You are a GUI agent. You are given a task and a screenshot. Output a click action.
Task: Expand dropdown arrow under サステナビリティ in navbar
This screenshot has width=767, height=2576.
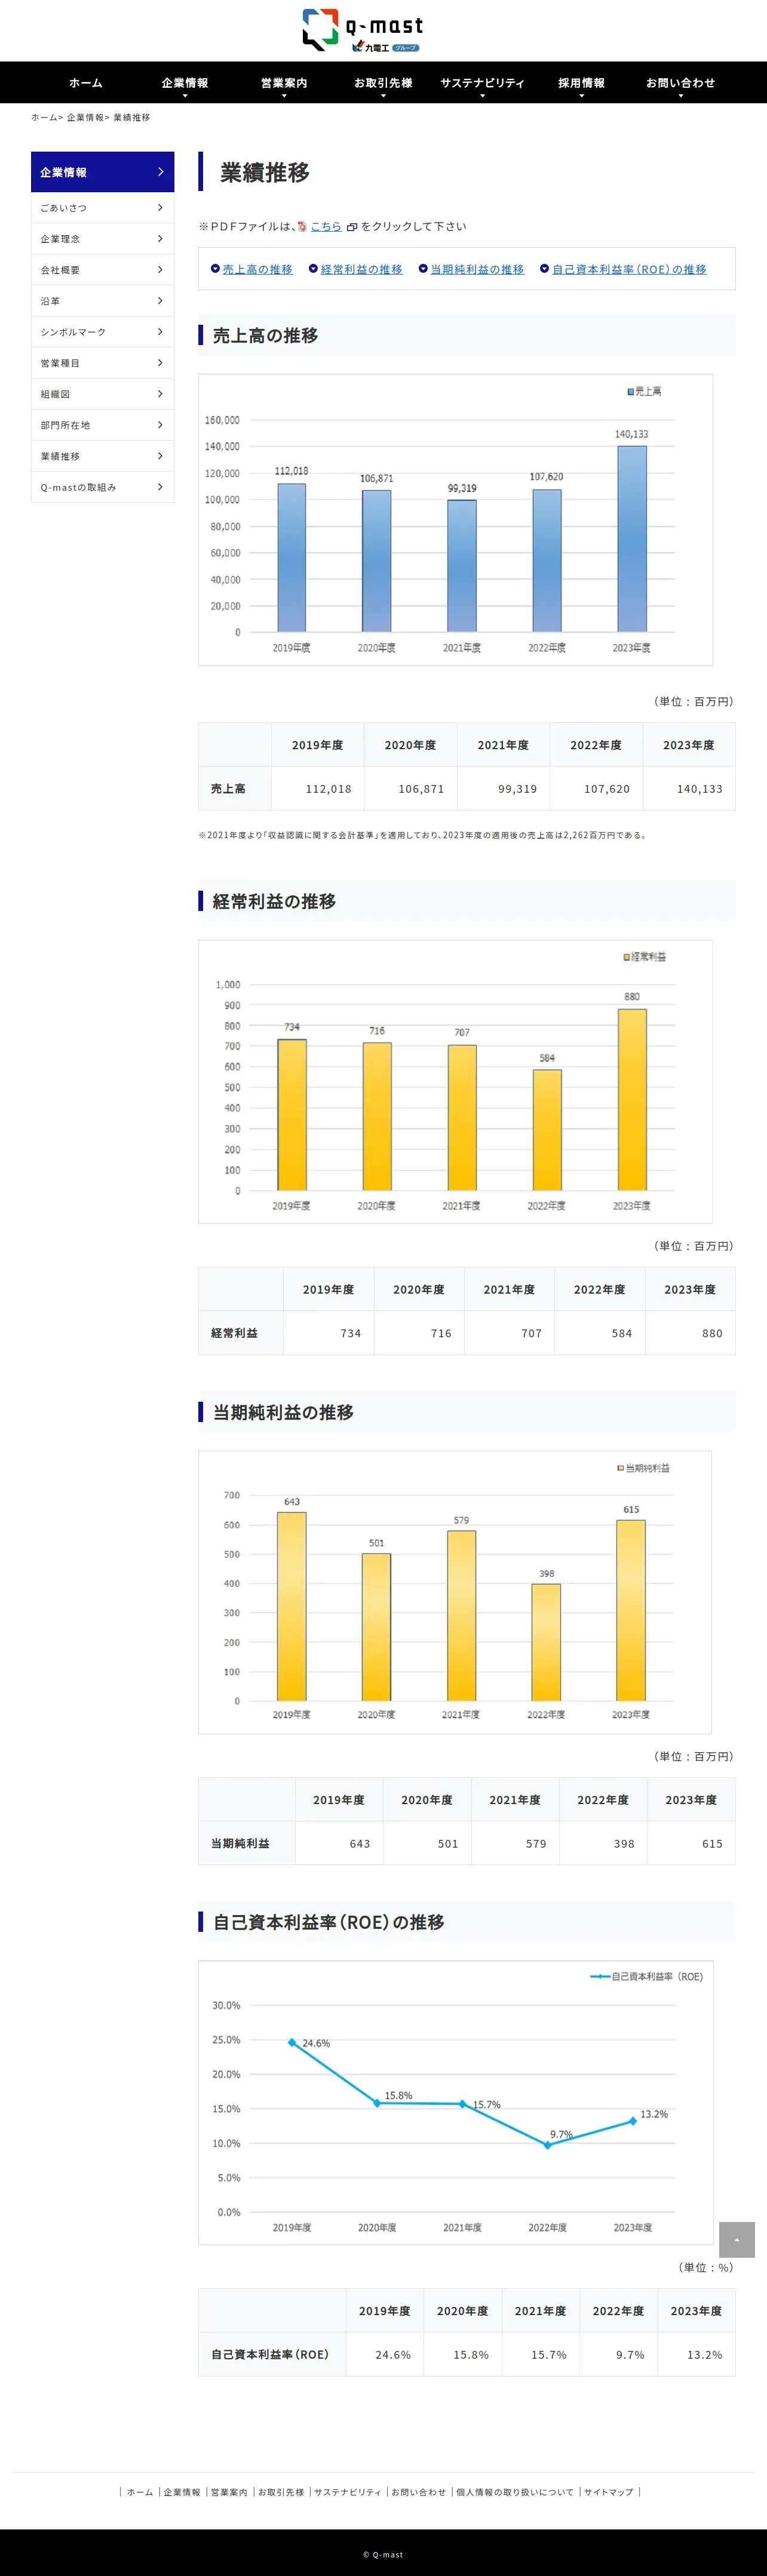tap(482, 96)
